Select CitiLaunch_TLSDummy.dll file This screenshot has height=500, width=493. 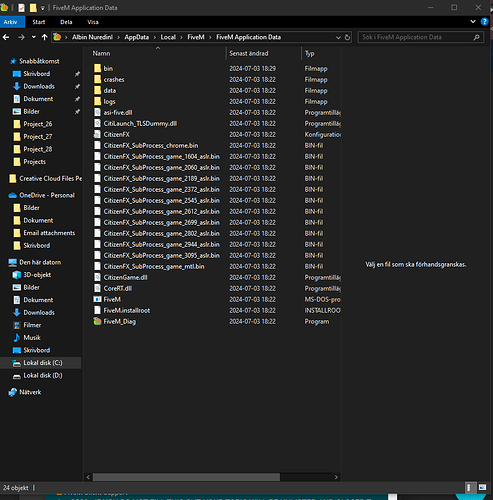click(140, 123)
